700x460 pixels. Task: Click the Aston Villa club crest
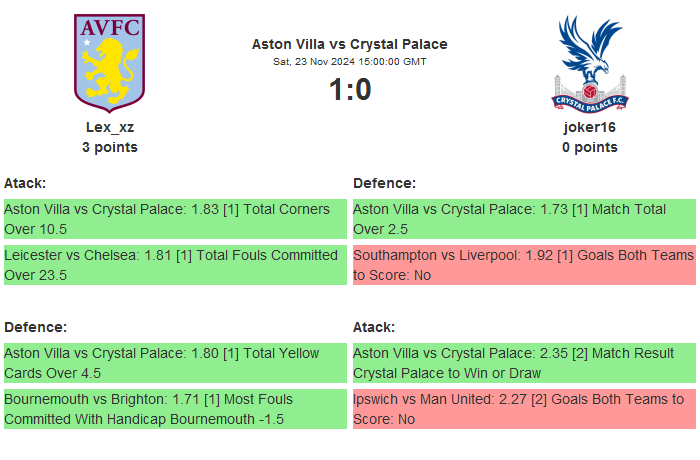pyautogui.click(x=109, y=61)
